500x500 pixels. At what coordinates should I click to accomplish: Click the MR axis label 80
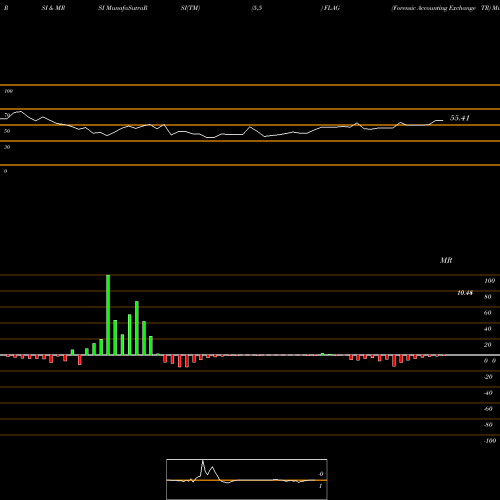pos(488,297)
